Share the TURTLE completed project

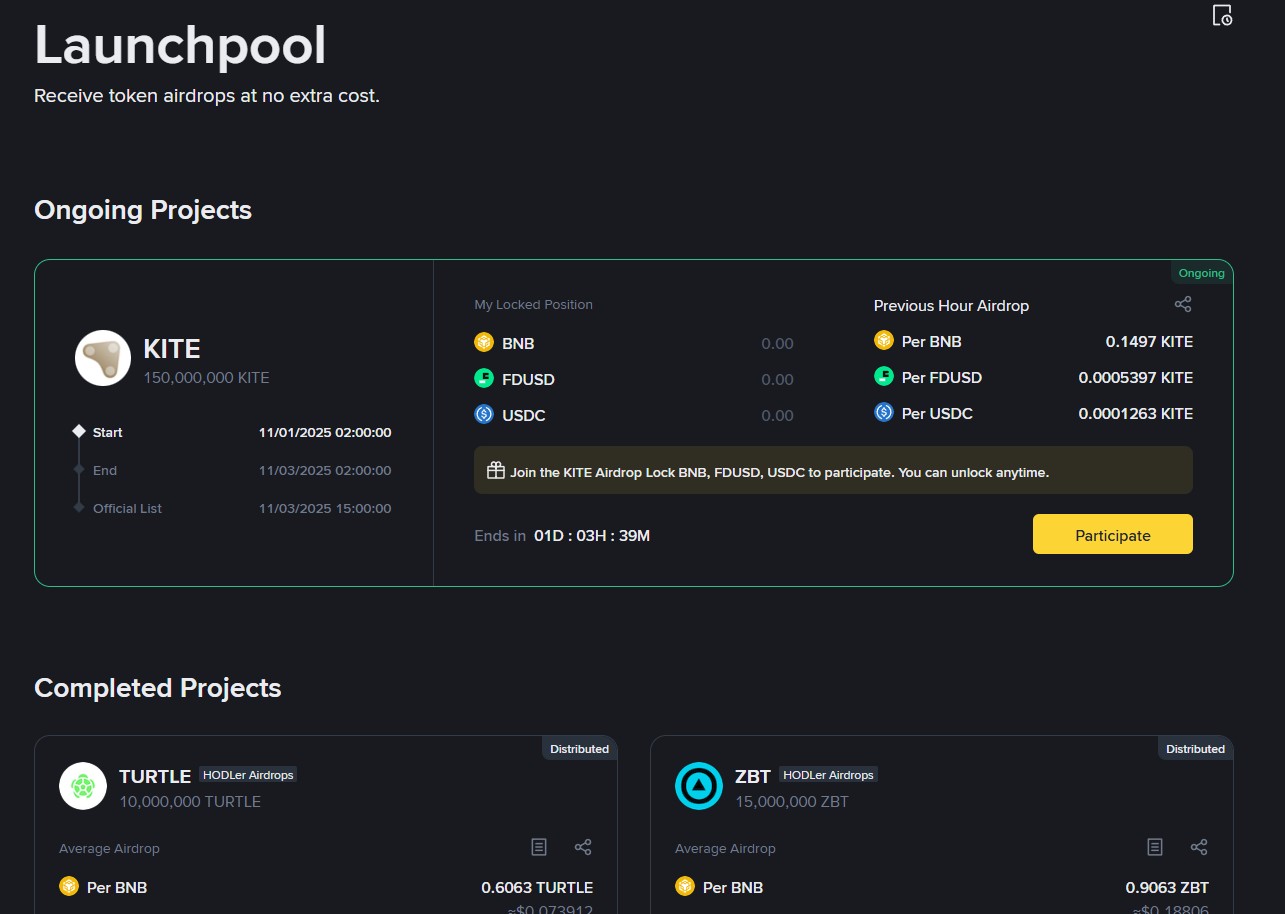point(583,847)
